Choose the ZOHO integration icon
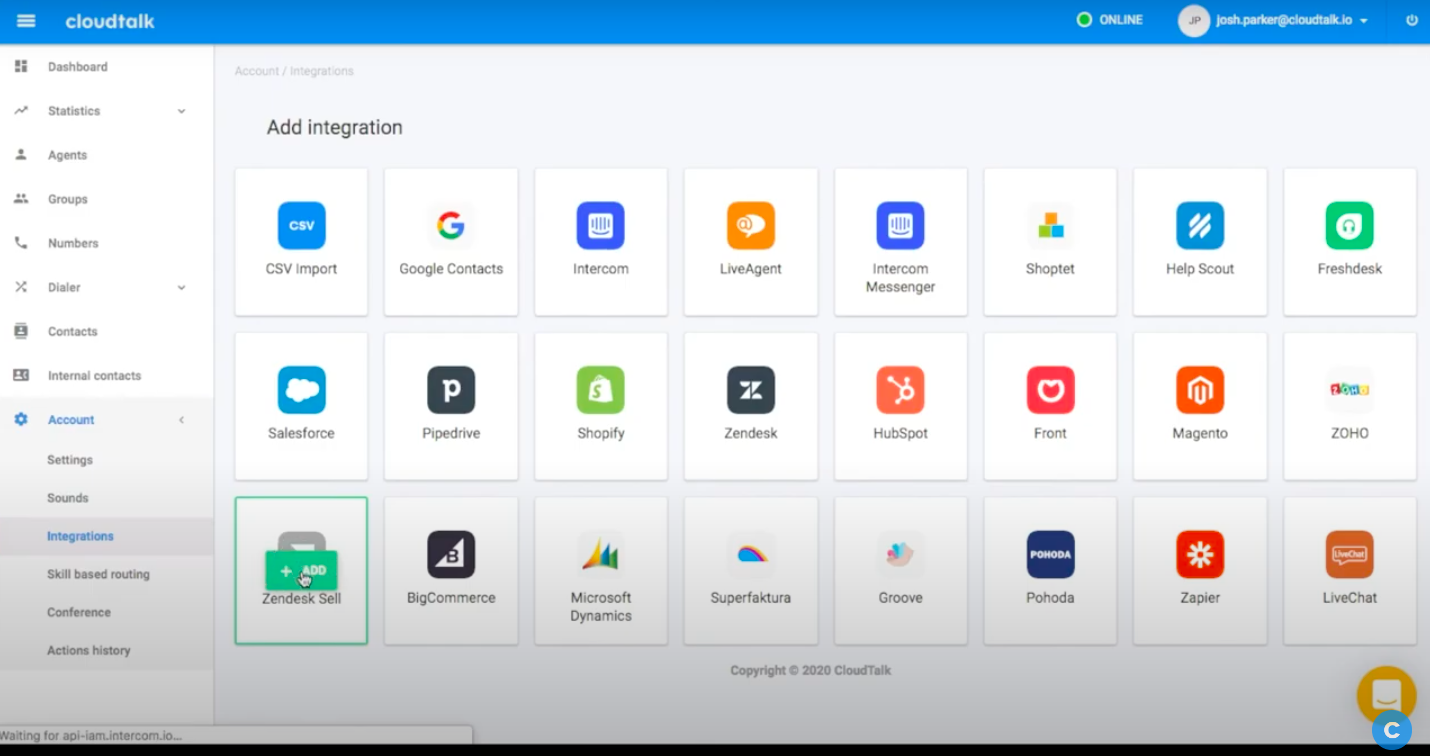1430x756 pixels. pyautogui.click(x=1350, y=390)
